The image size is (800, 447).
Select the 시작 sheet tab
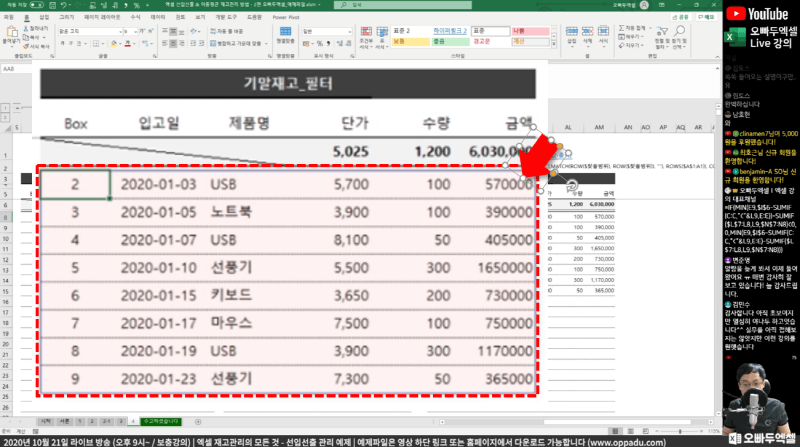[x=45, y=421]
